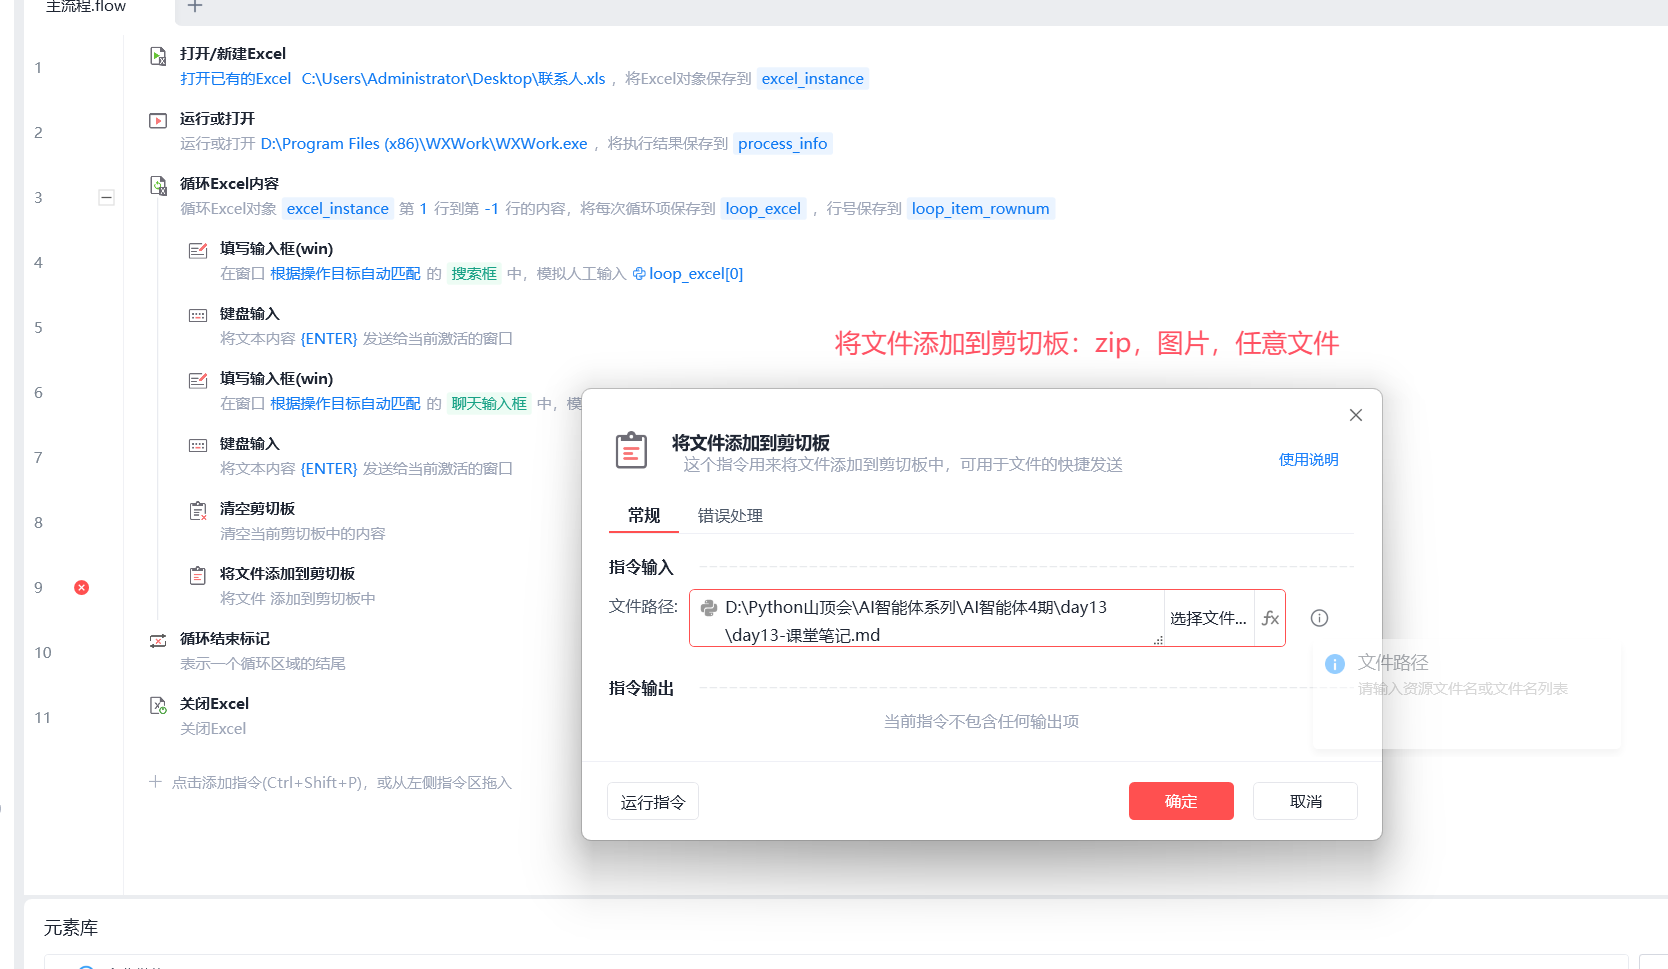Click the loop_excel variable tag
Image resolution: width=1668 pixels, height=969 pixels.
point(763,209)
